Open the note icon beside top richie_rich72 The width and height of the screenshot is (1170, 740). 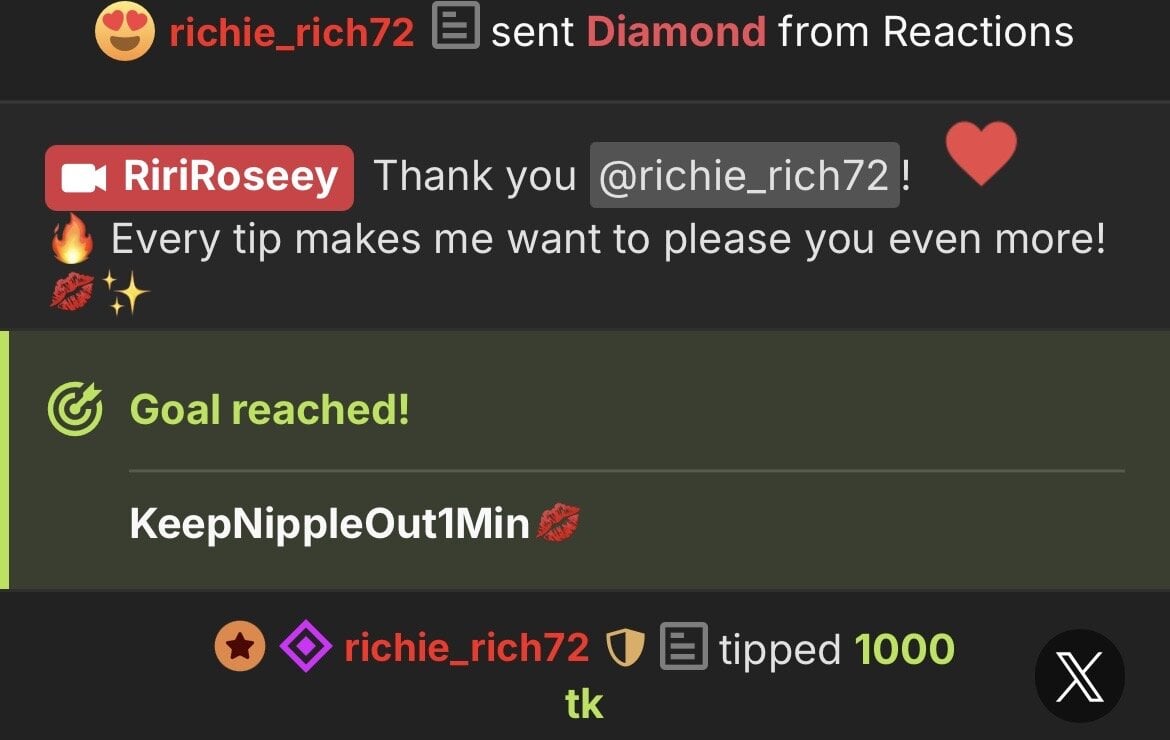[455, 26]
